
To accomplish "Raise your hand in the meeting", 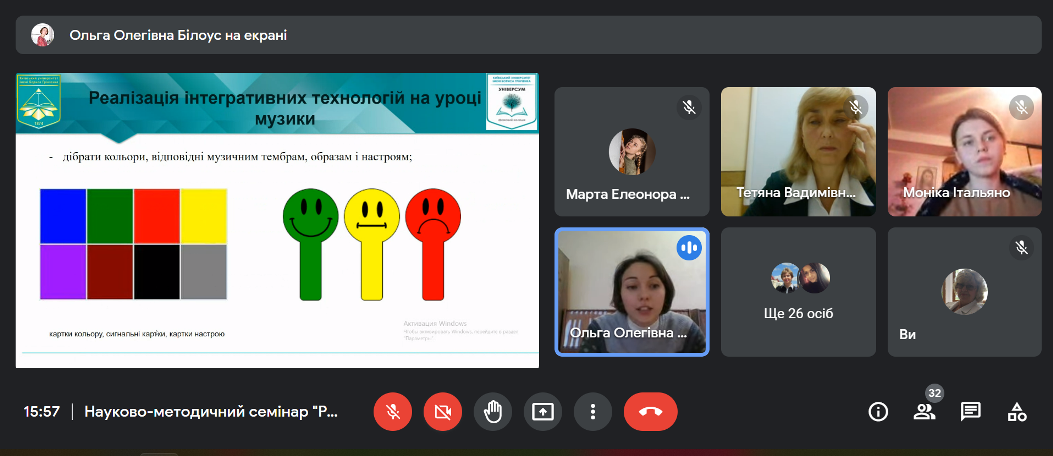I will (x=493, y=411).
